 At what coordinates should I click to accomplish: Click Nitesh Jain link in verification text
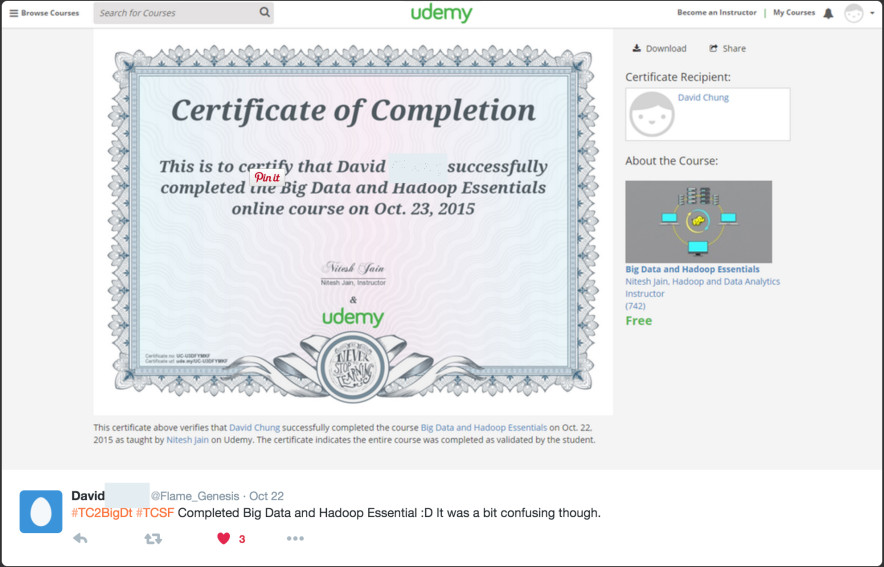[x=187, y=440]
